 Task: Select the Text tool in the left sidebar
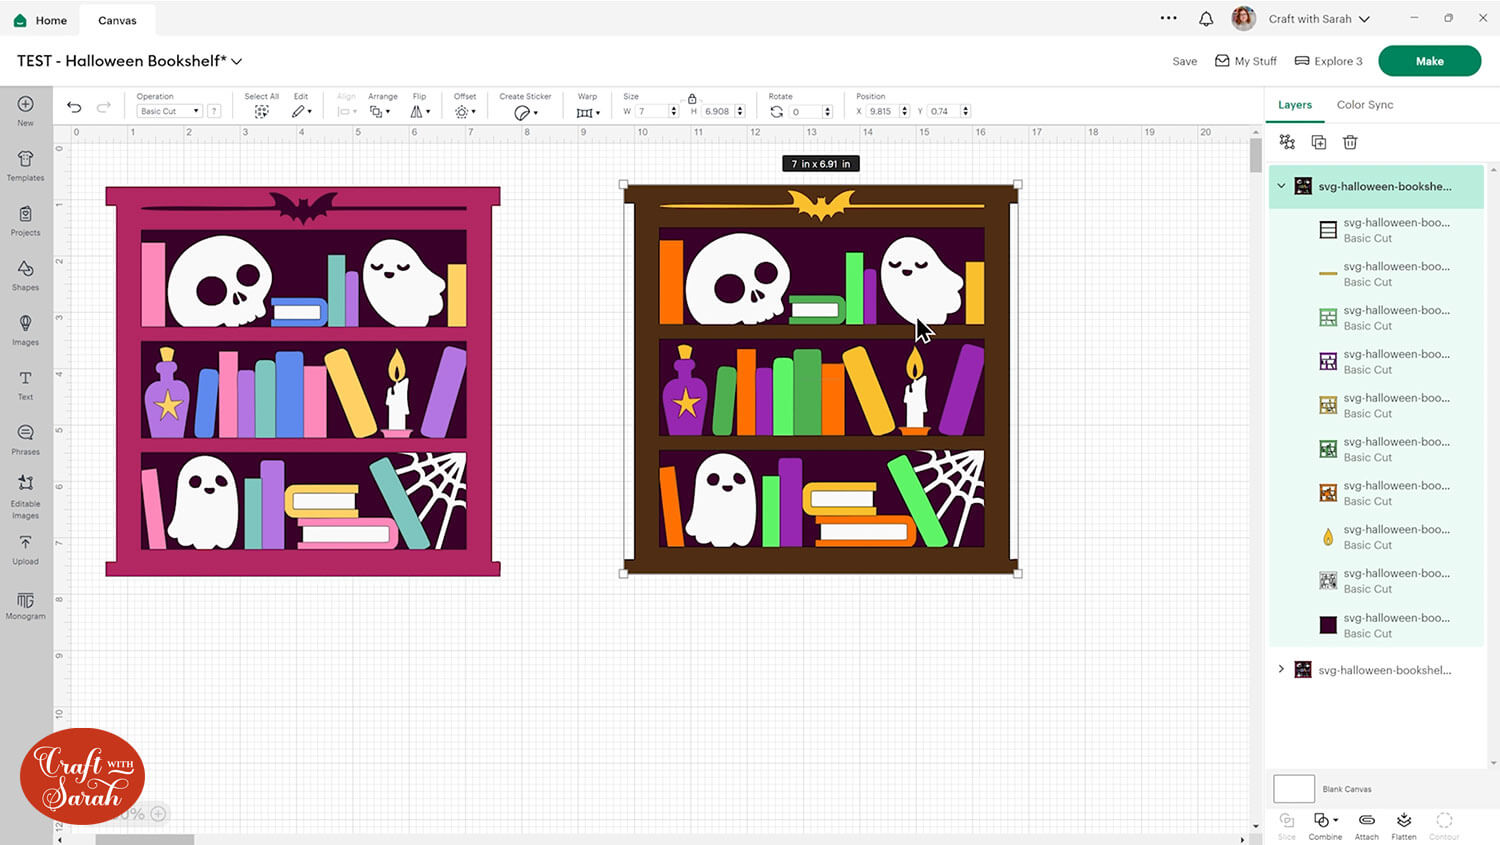coord(25,383)
